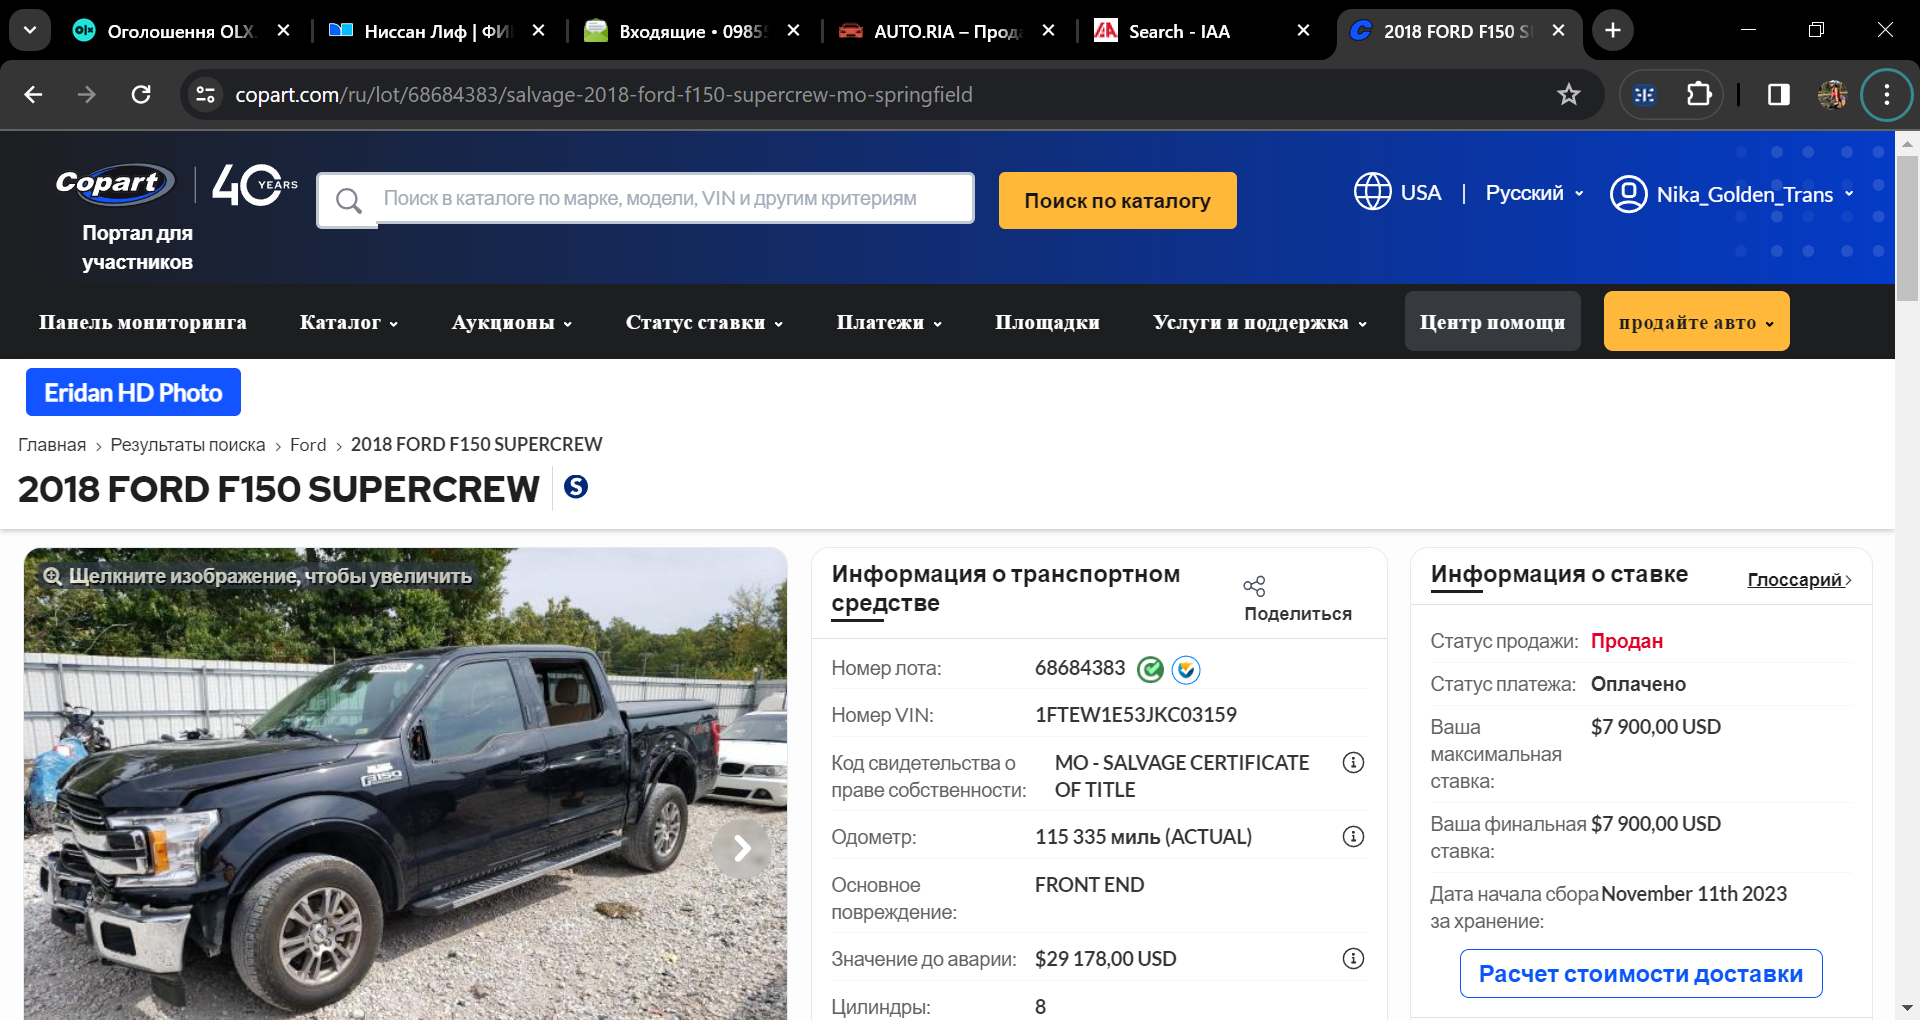Expand the Русский language dropdown
This screenshot has width=1920, height=1020.
1535,193
